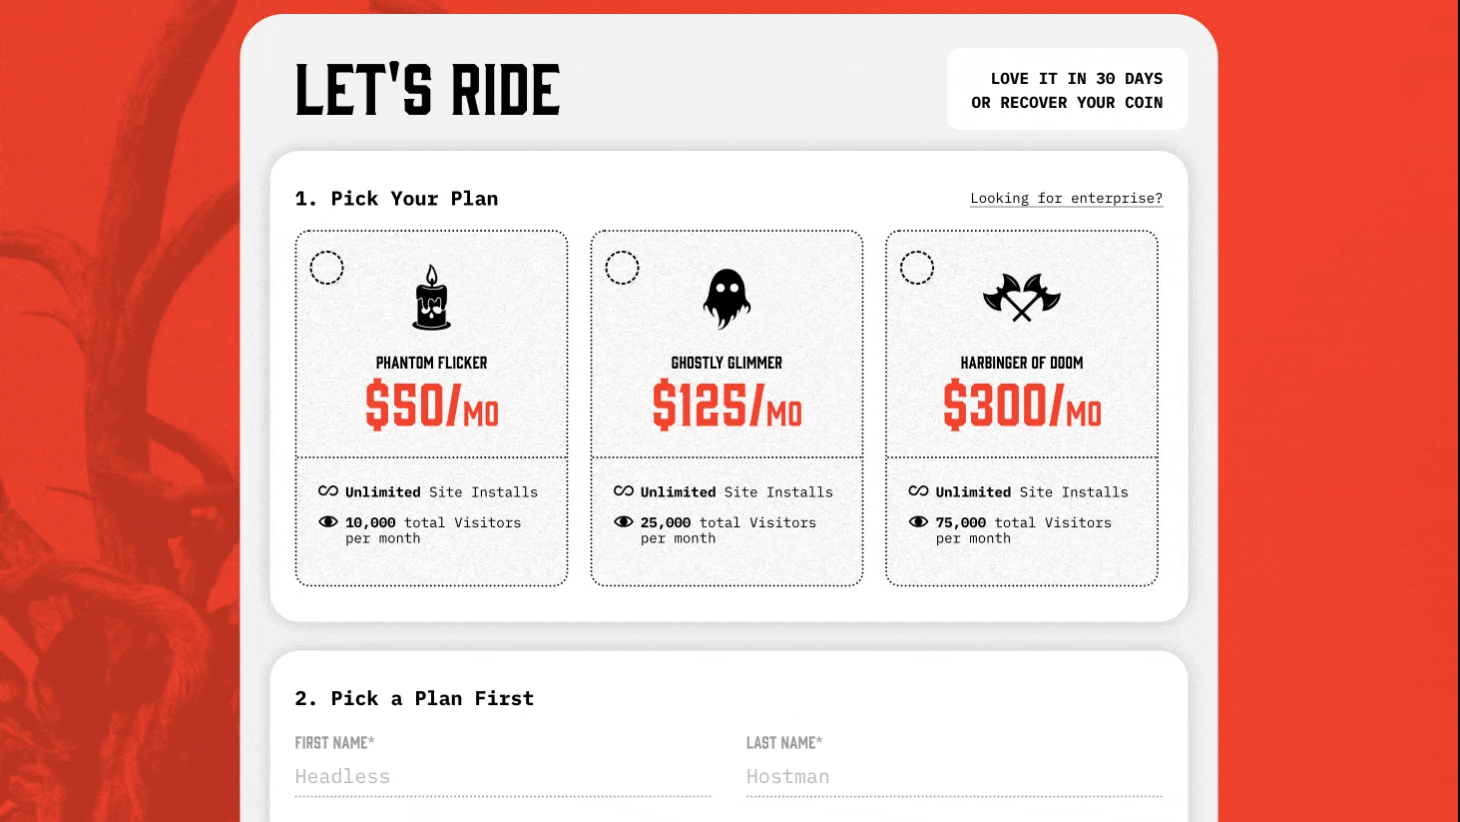Click infinity icon in Phantom Flicker plan
The image size is (1460, 822).
click(x=328, y=491)
